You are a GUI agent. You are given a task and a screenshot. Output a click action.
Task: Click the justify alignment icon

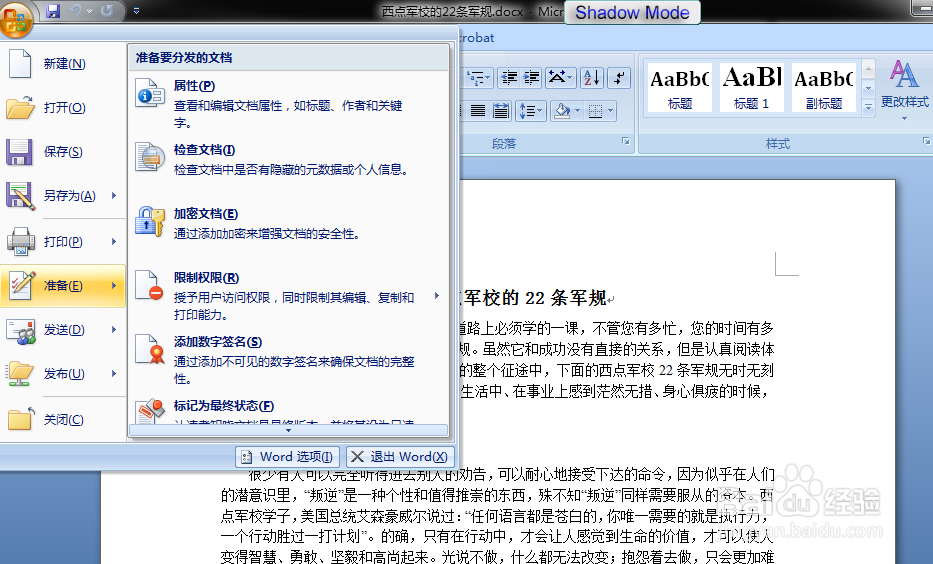(x=478, y=111)
